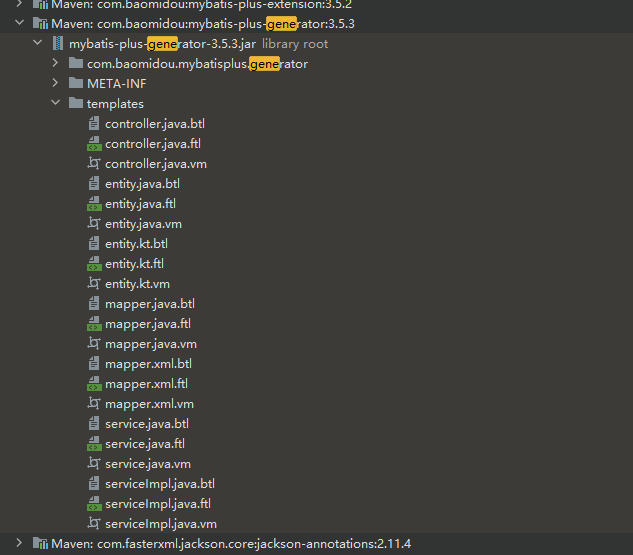The image size is (633, 555).
Task: Select file controller.java.vm
Action: tap(156, 164)
